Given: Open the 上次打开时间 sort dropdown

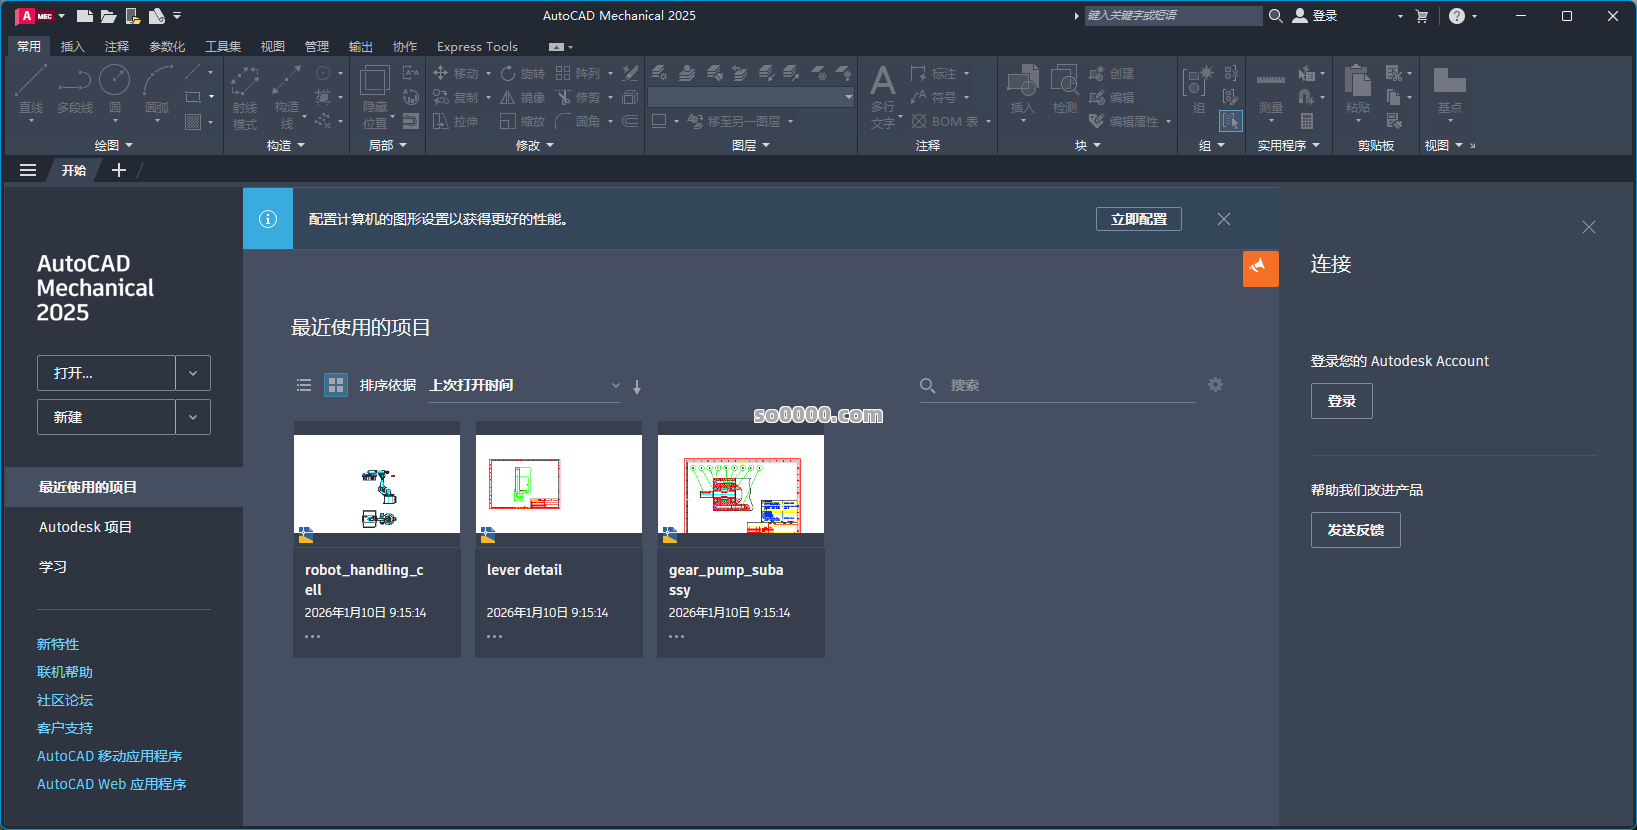Looking at the screenshot, I should point(524,386).
